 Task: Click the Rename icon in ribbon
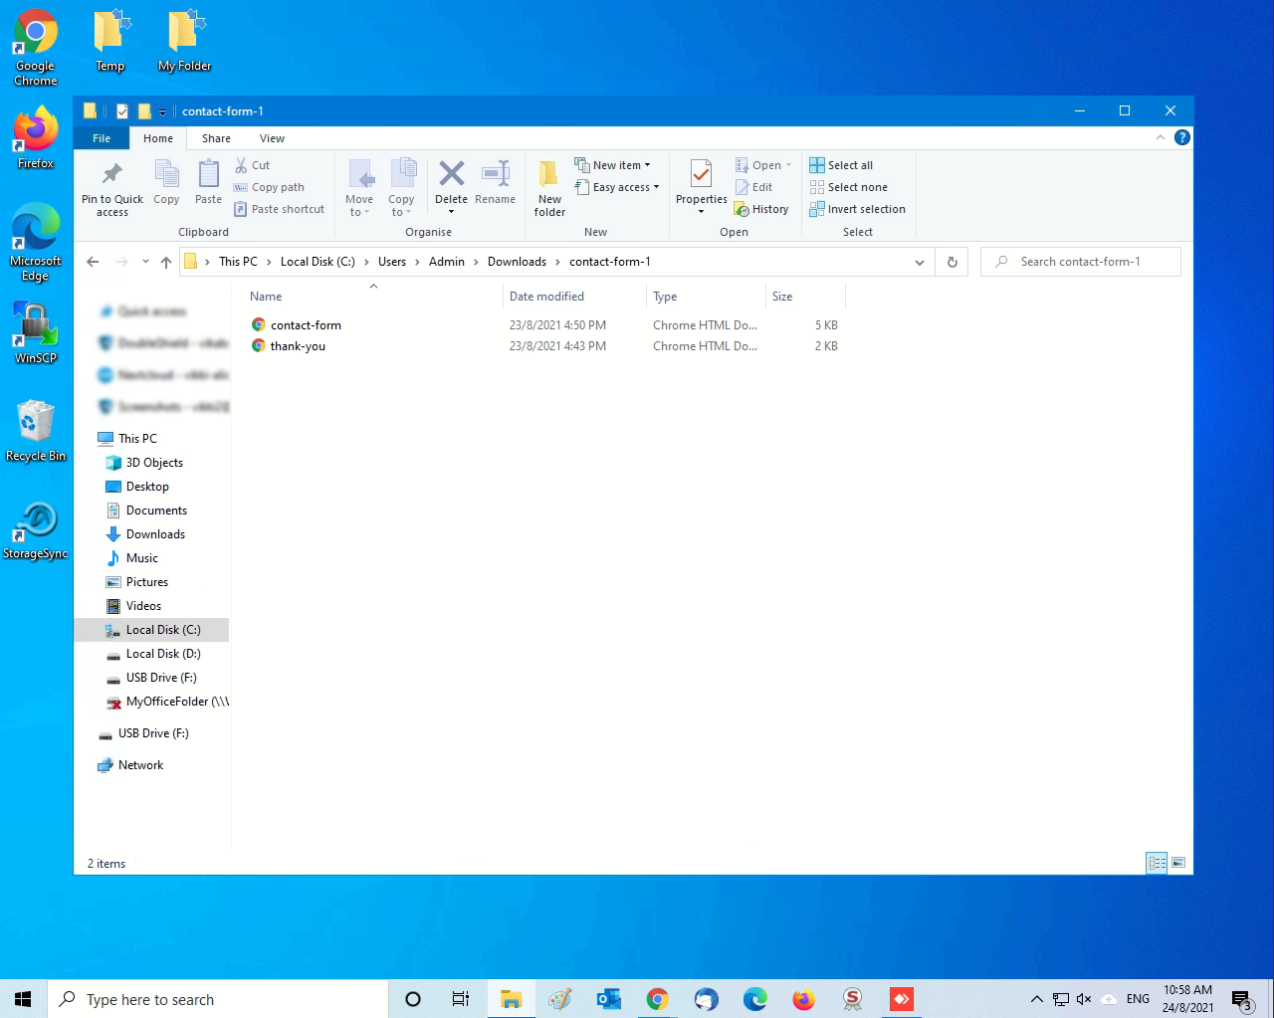point(495,175)
